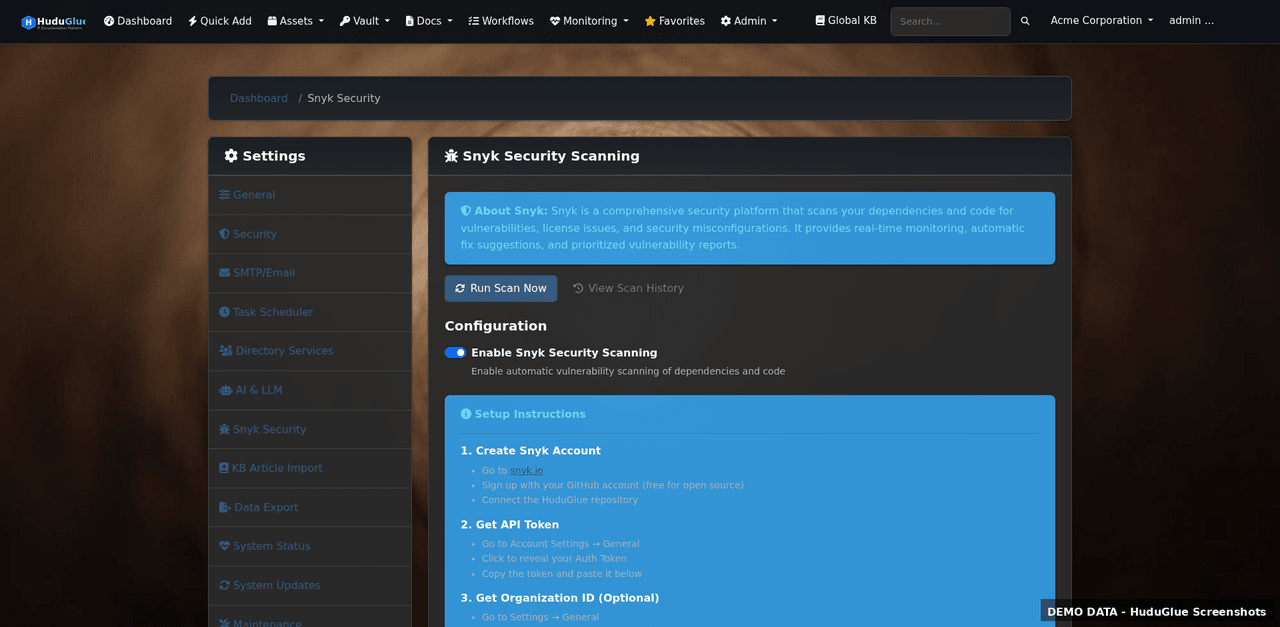Click the Run Scan Now button
Viewport: 1280px width, 627px height.
click(501, 288)
